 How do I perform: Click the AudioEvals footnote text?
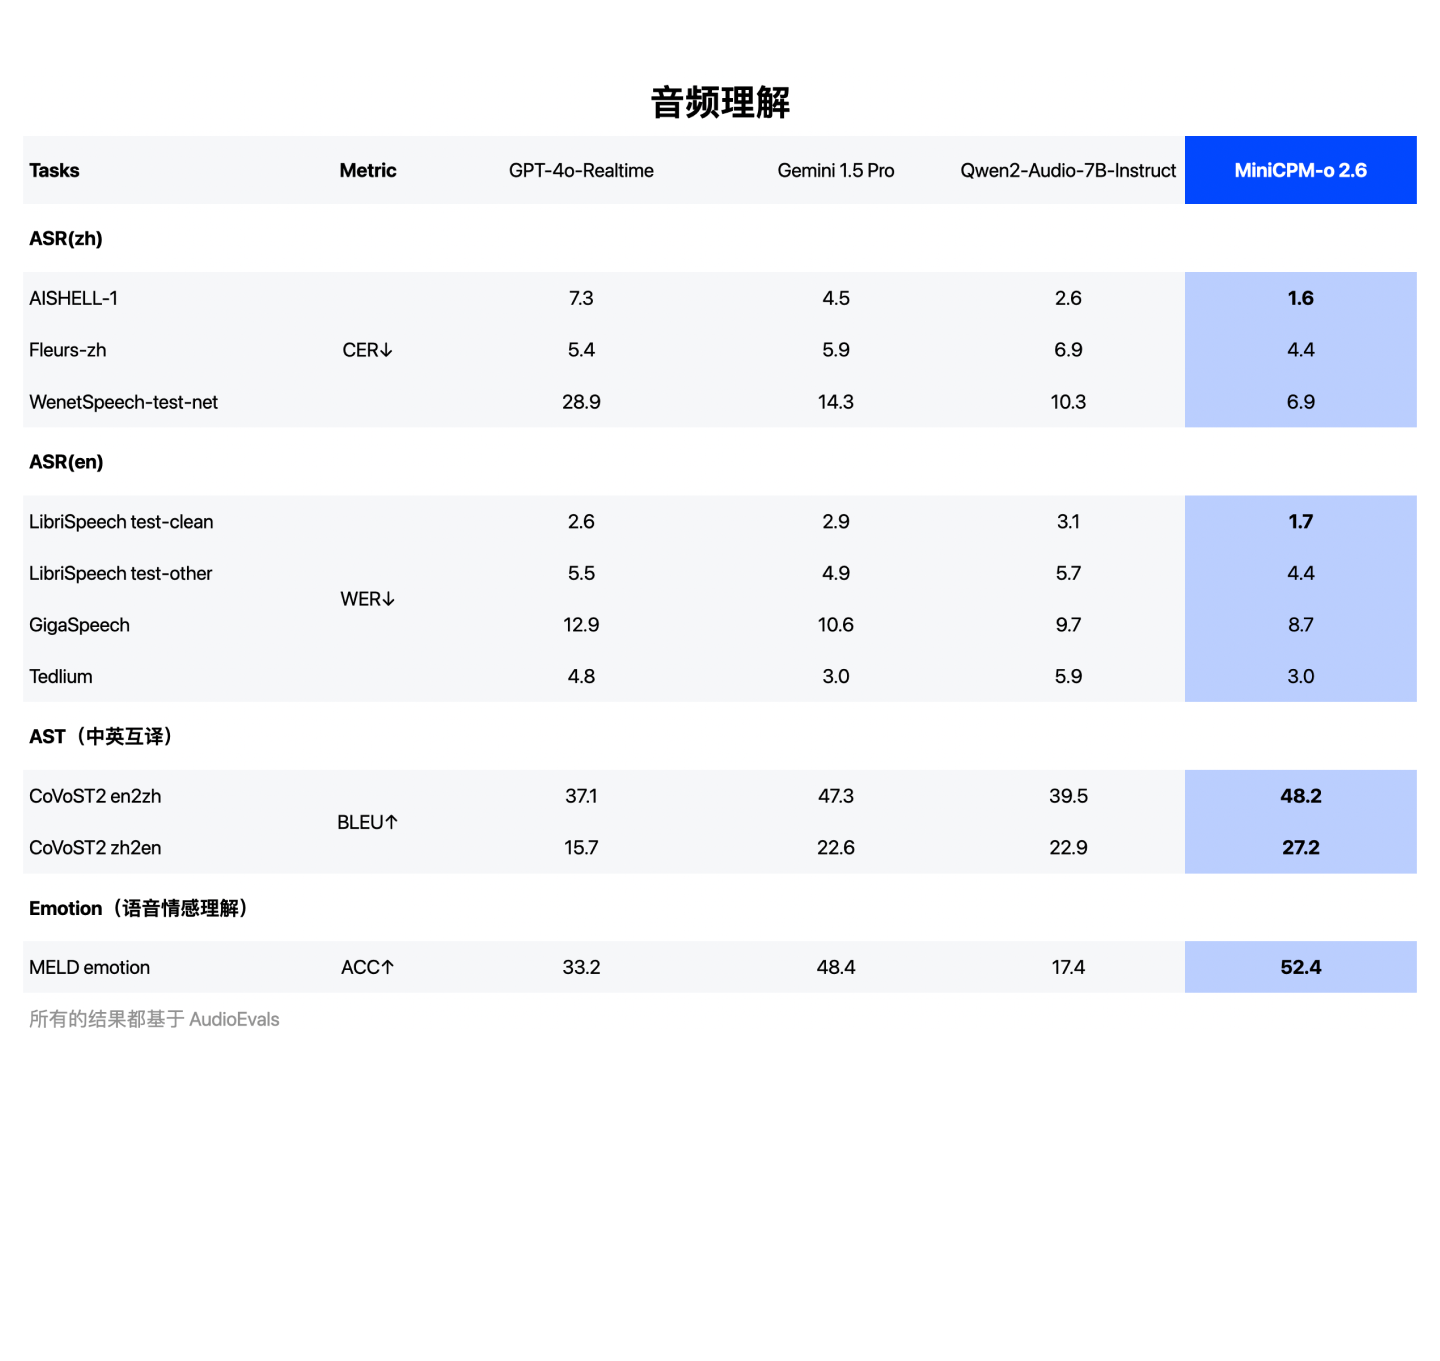click(x=154, y=1019)
